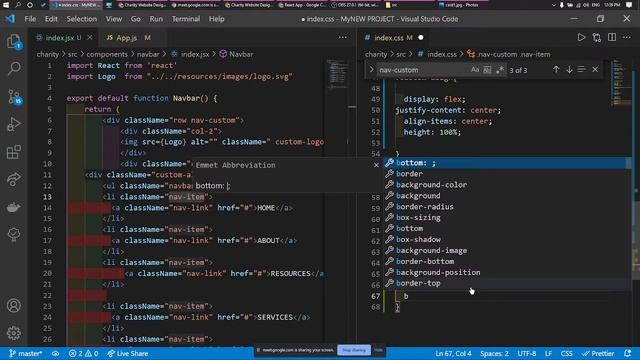Viewport: 640px width, 360px height.
Task: Change indentation via Spaces: 2
Action: pos(494,353)
